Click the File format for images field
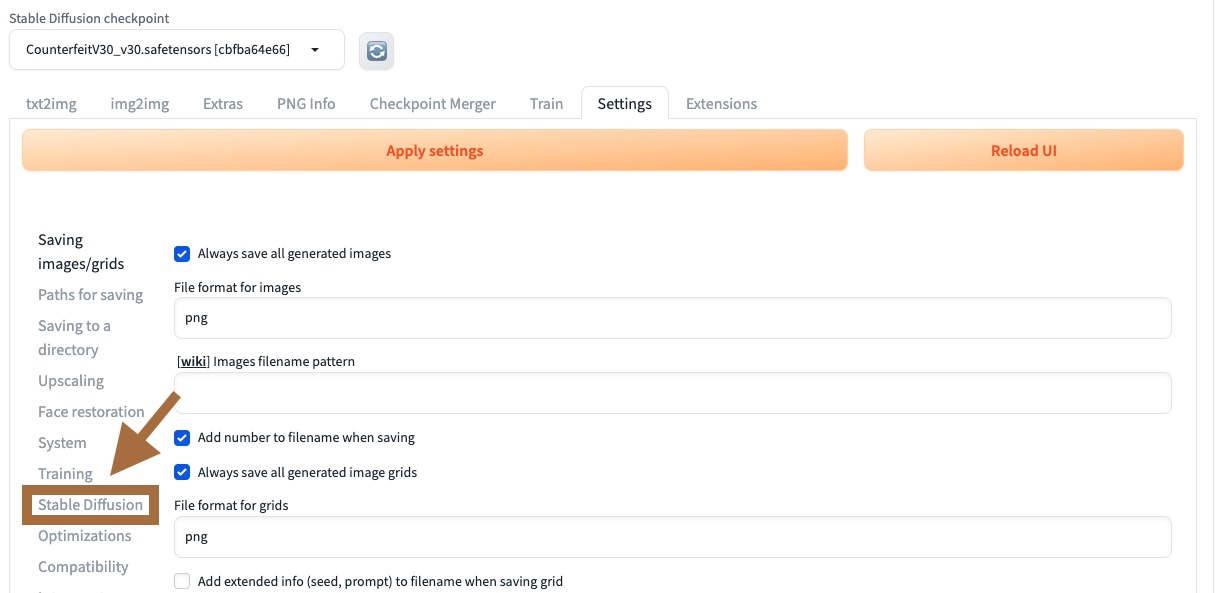Screen dimensions: 1215x593 click(672, 318)
